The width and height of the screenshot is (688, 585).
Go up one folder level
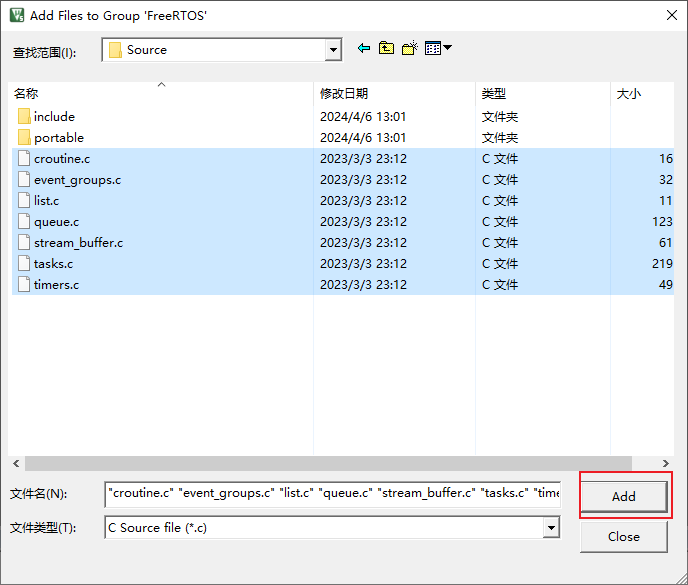tap(386, 49)
